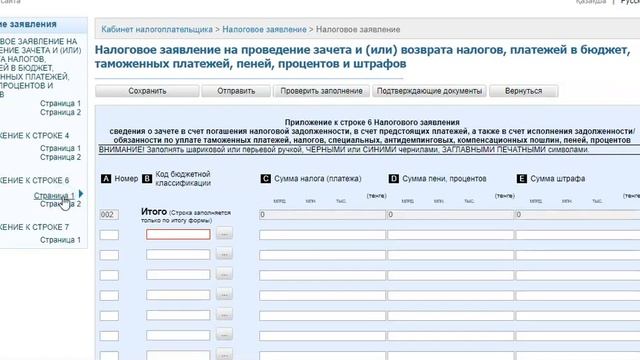Image resolution: width=640 pixels, height=360 pixels.
Task: Click Сумма налога field in first empty row
Action: coord(322,235)
